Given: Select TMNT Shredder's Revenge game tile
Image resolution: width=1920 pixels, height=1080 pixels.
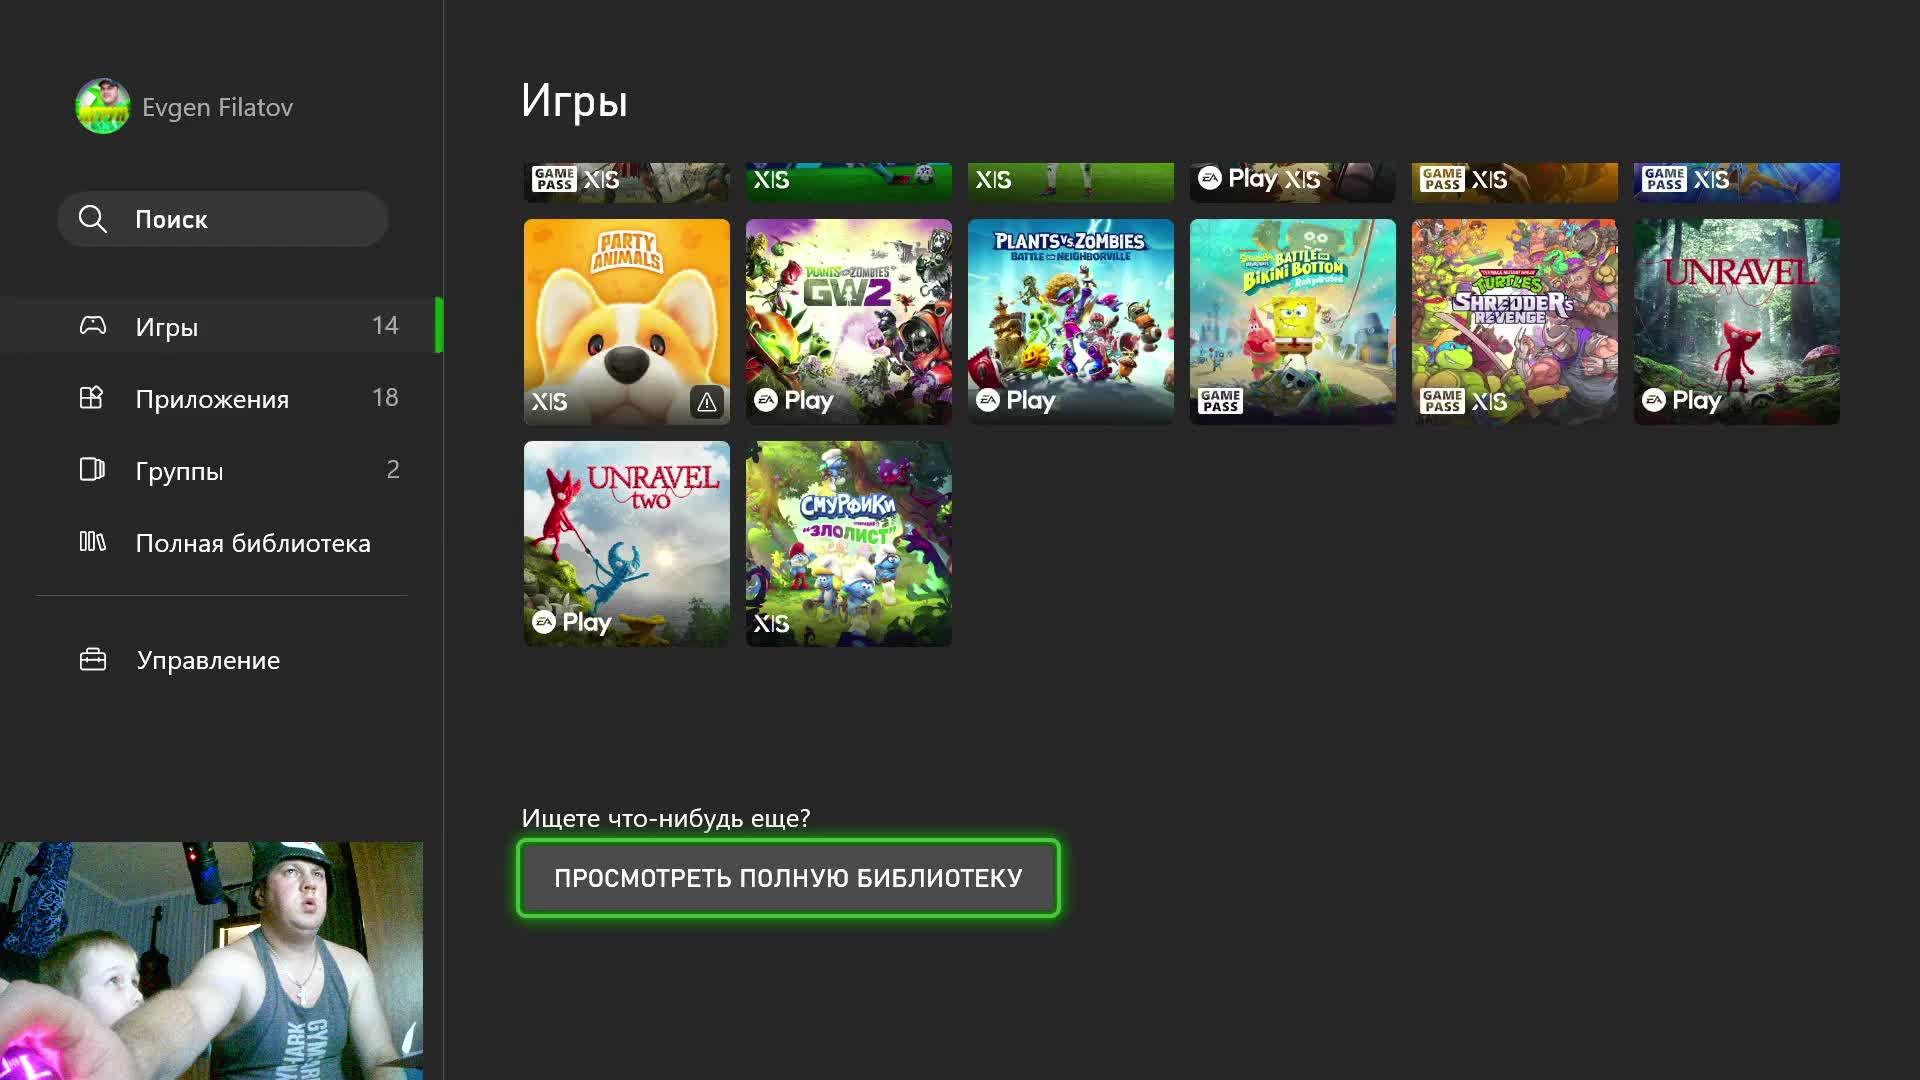Looking at the screenshot, I should [x=1515, y=322].
